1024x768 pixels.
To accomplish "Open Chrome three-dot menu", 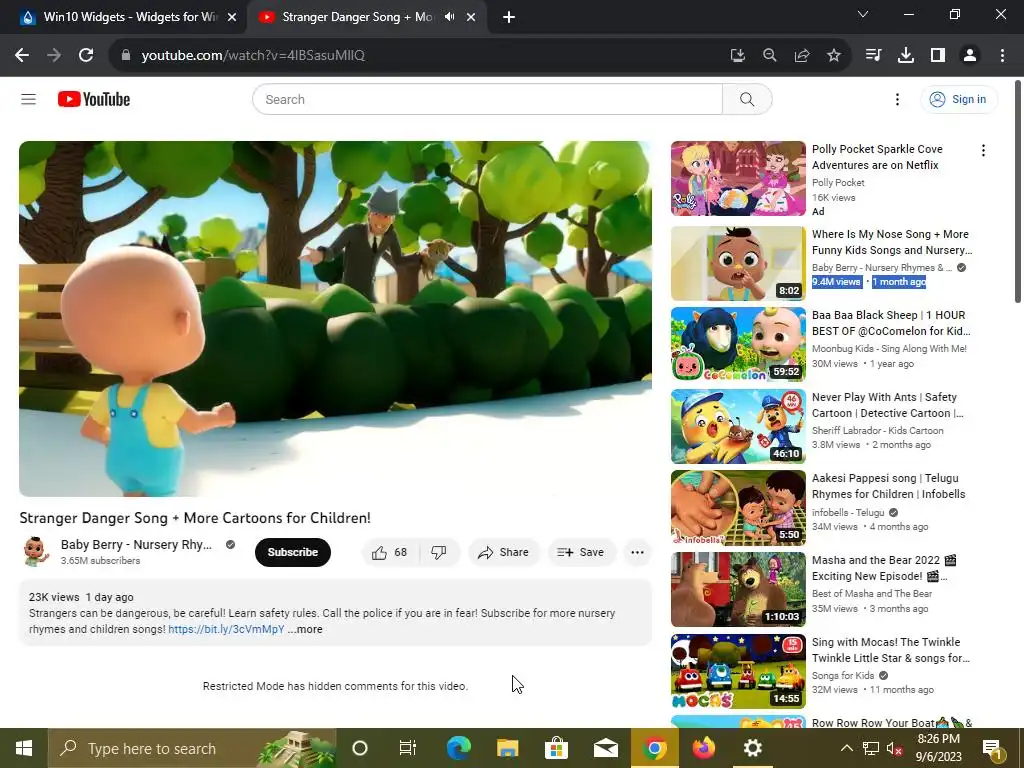I will (x=1002, y=56).
